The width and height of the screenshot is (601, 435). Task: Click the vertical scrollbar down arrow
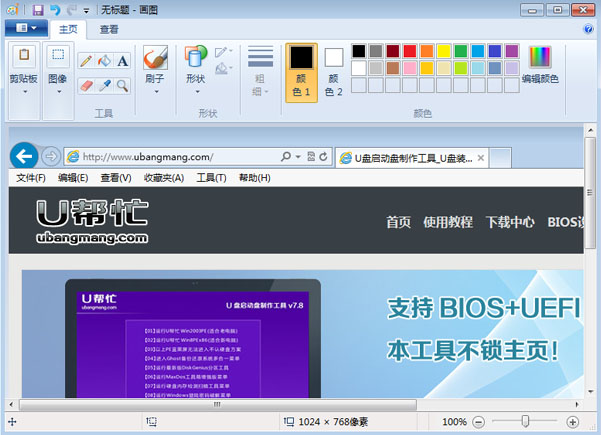tap(590, 392)
